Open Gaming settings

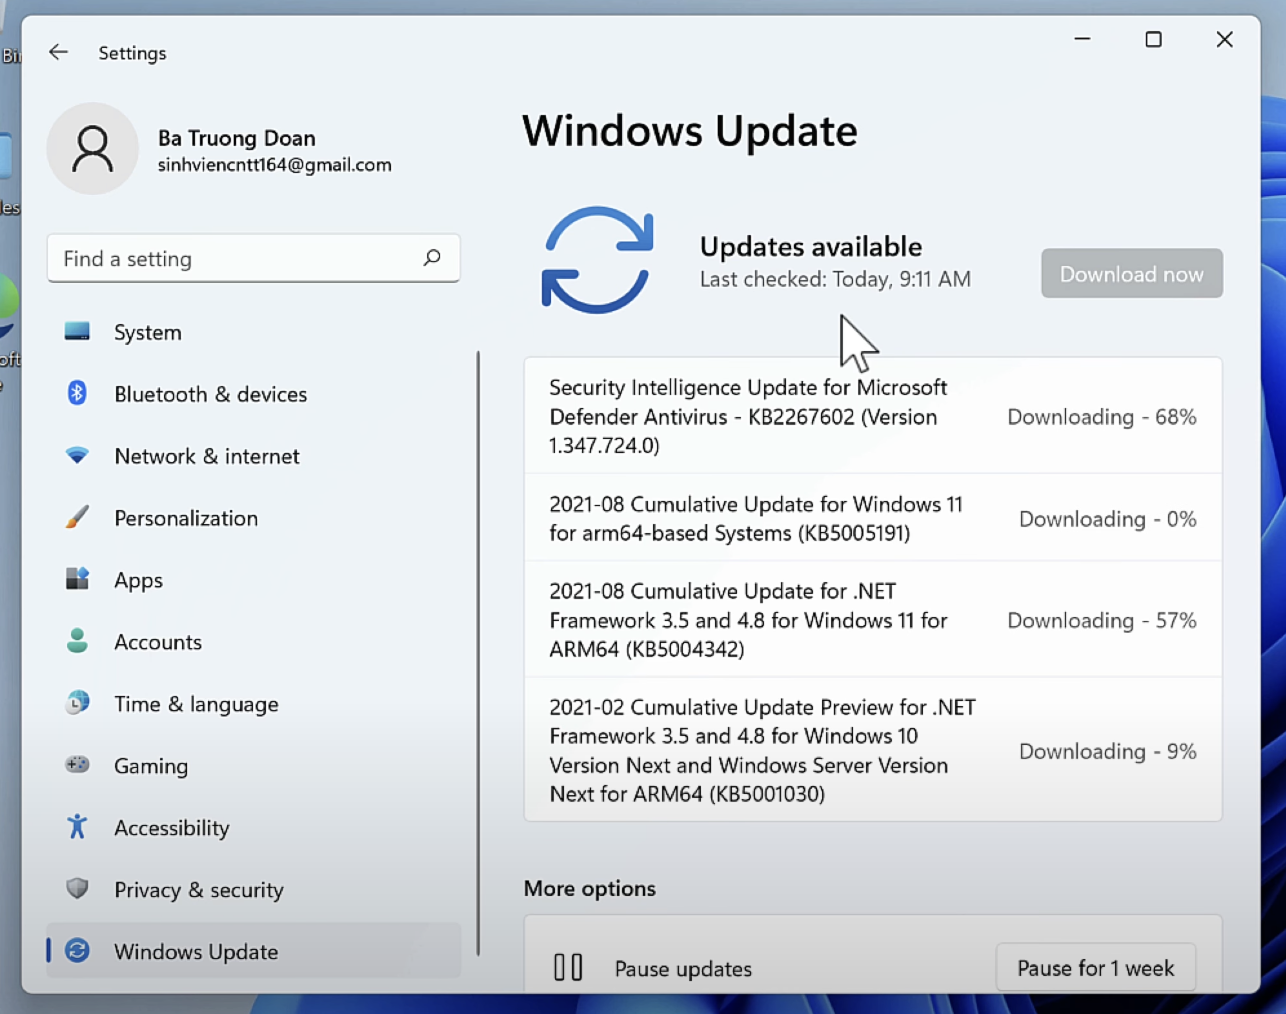pyautogui.click(x=253, y=766)
